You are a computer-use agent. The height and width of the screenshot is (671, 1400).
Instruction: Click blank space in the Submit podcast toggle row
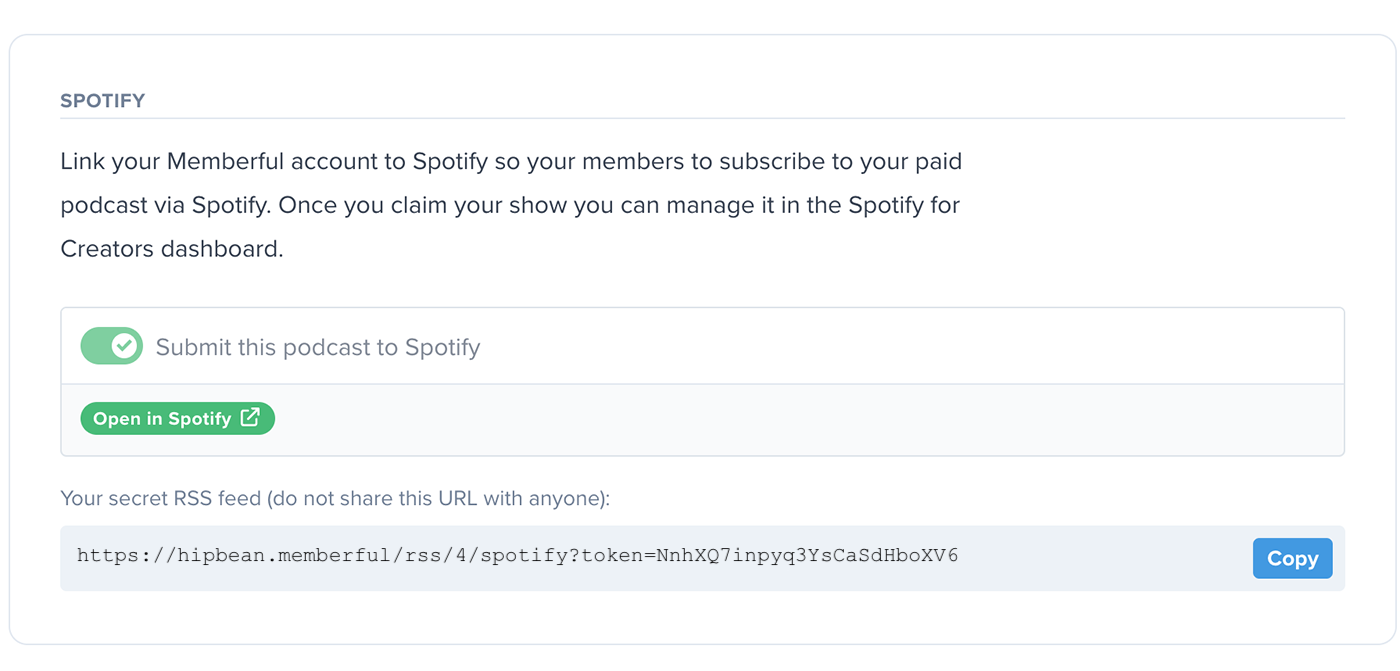[900, 346]
